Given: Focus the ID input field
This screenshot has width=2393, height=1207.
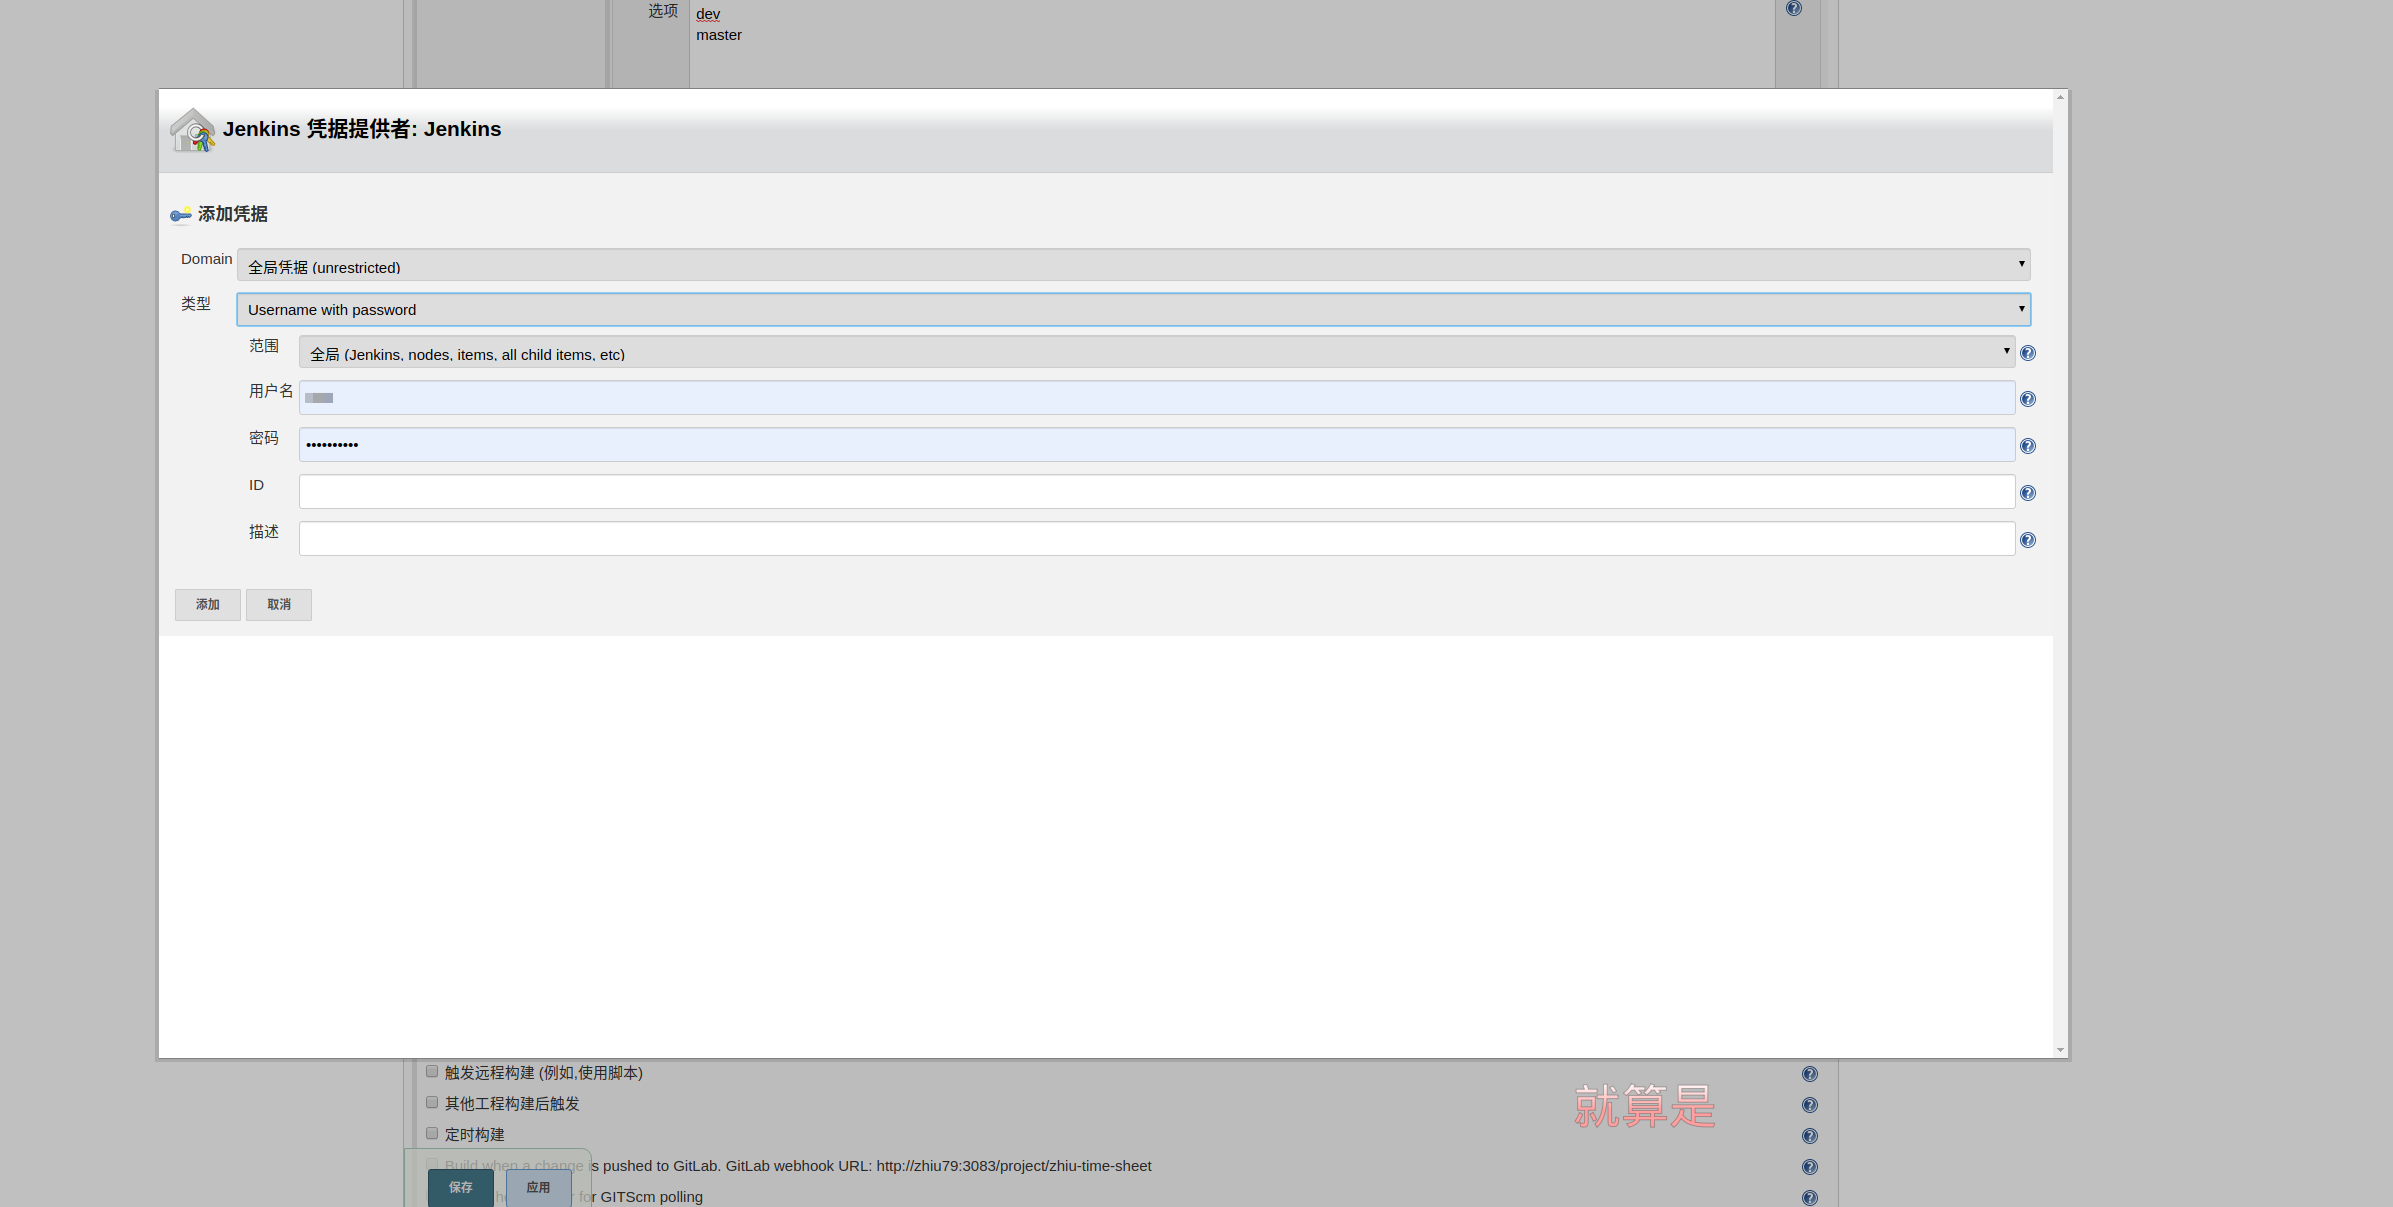Looking at the screenshot, I should tap(1156, 492).
